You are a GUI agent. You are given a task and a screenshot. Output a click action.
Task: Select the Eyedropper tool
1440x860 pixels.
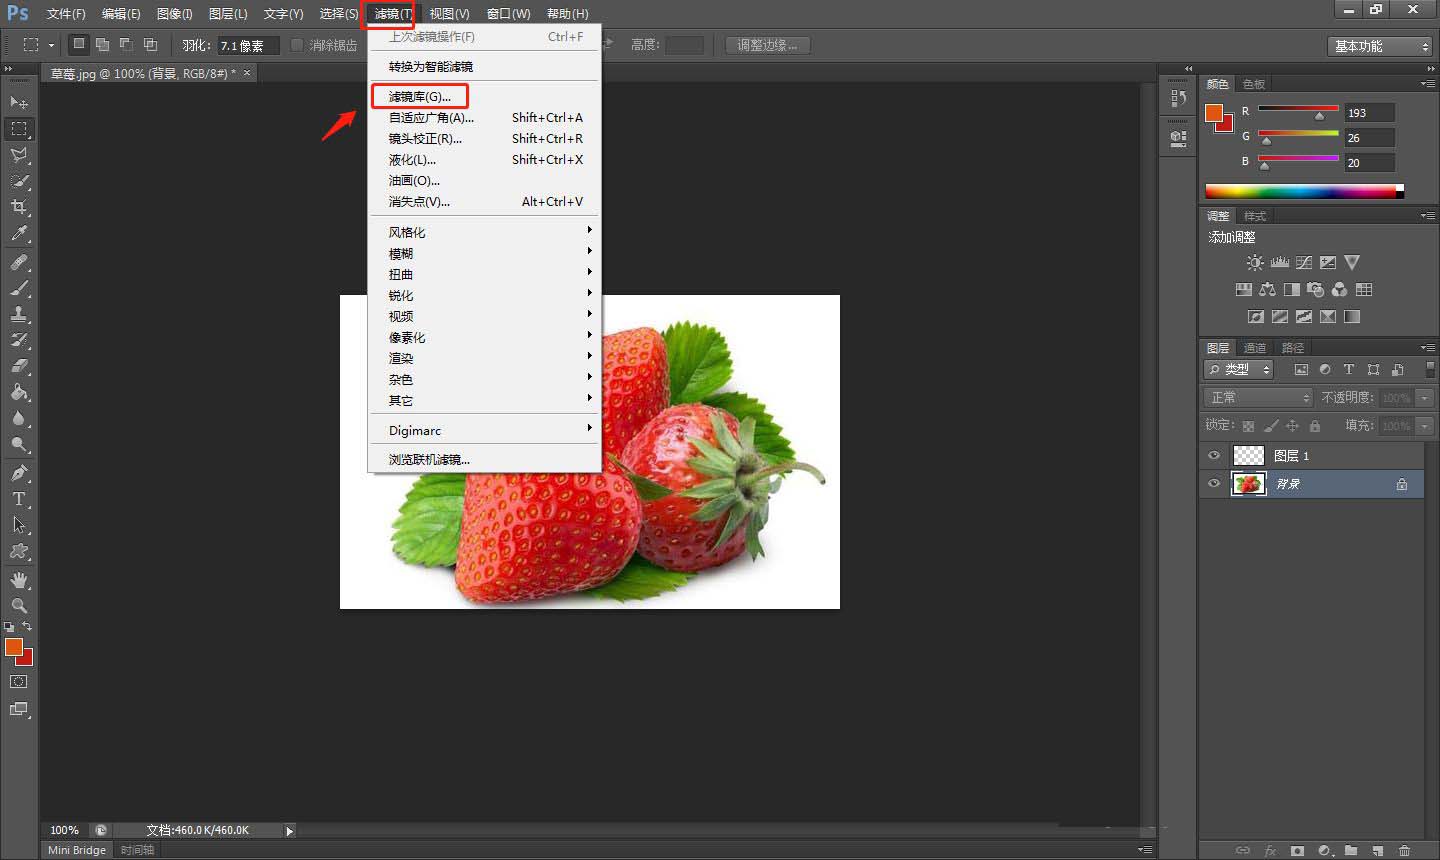pyautogui.click(x=19, y=234)
